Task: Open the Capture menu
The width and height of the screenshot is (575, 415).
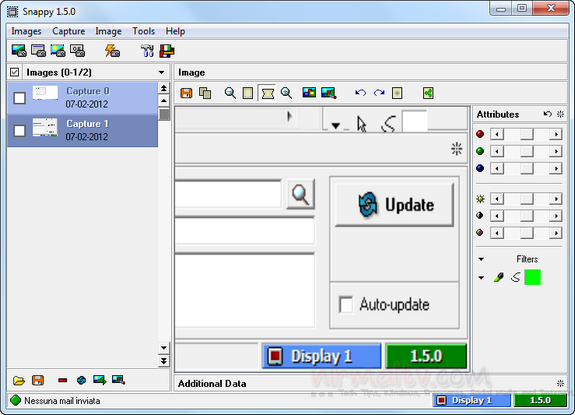Action: [x=69, y=31]
